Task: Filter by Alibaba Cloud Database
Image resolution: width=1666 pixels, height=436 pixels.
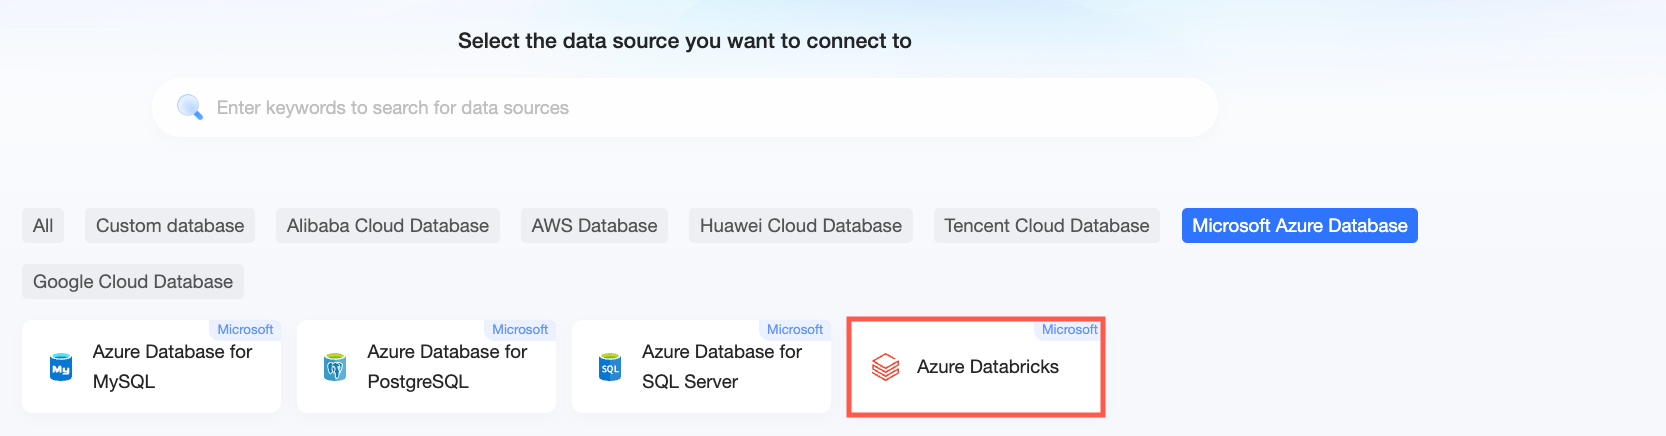Action: click(388, 226)
